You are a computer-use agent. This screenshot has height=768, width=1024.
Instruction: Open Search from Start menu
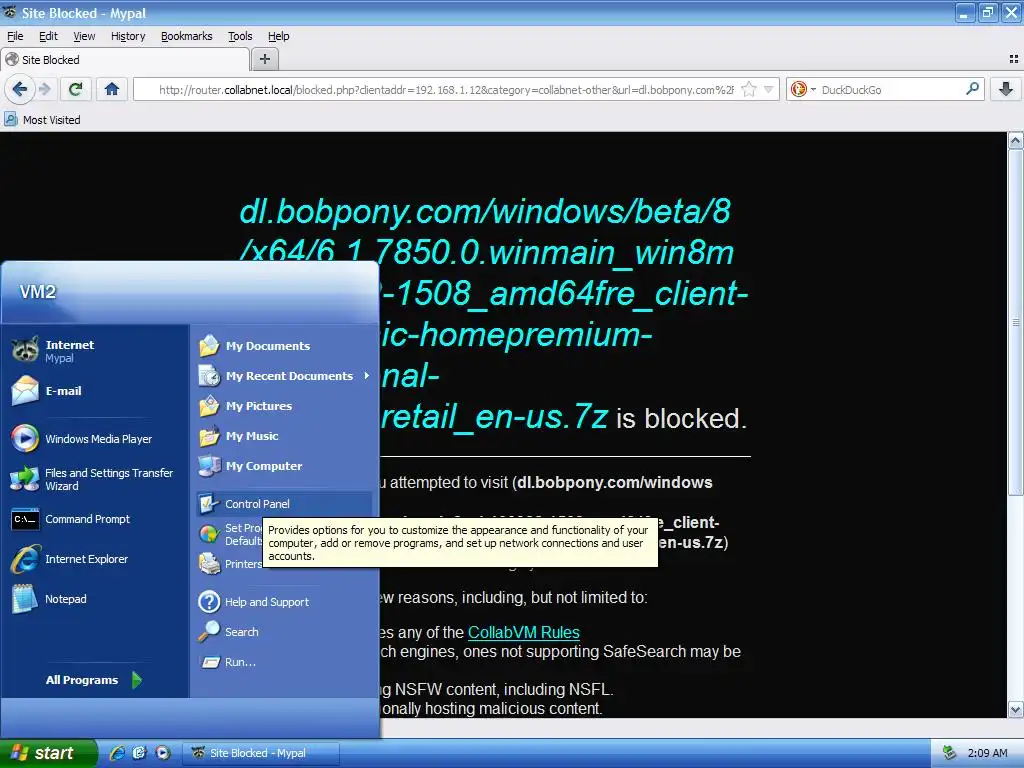click(283, 632)
